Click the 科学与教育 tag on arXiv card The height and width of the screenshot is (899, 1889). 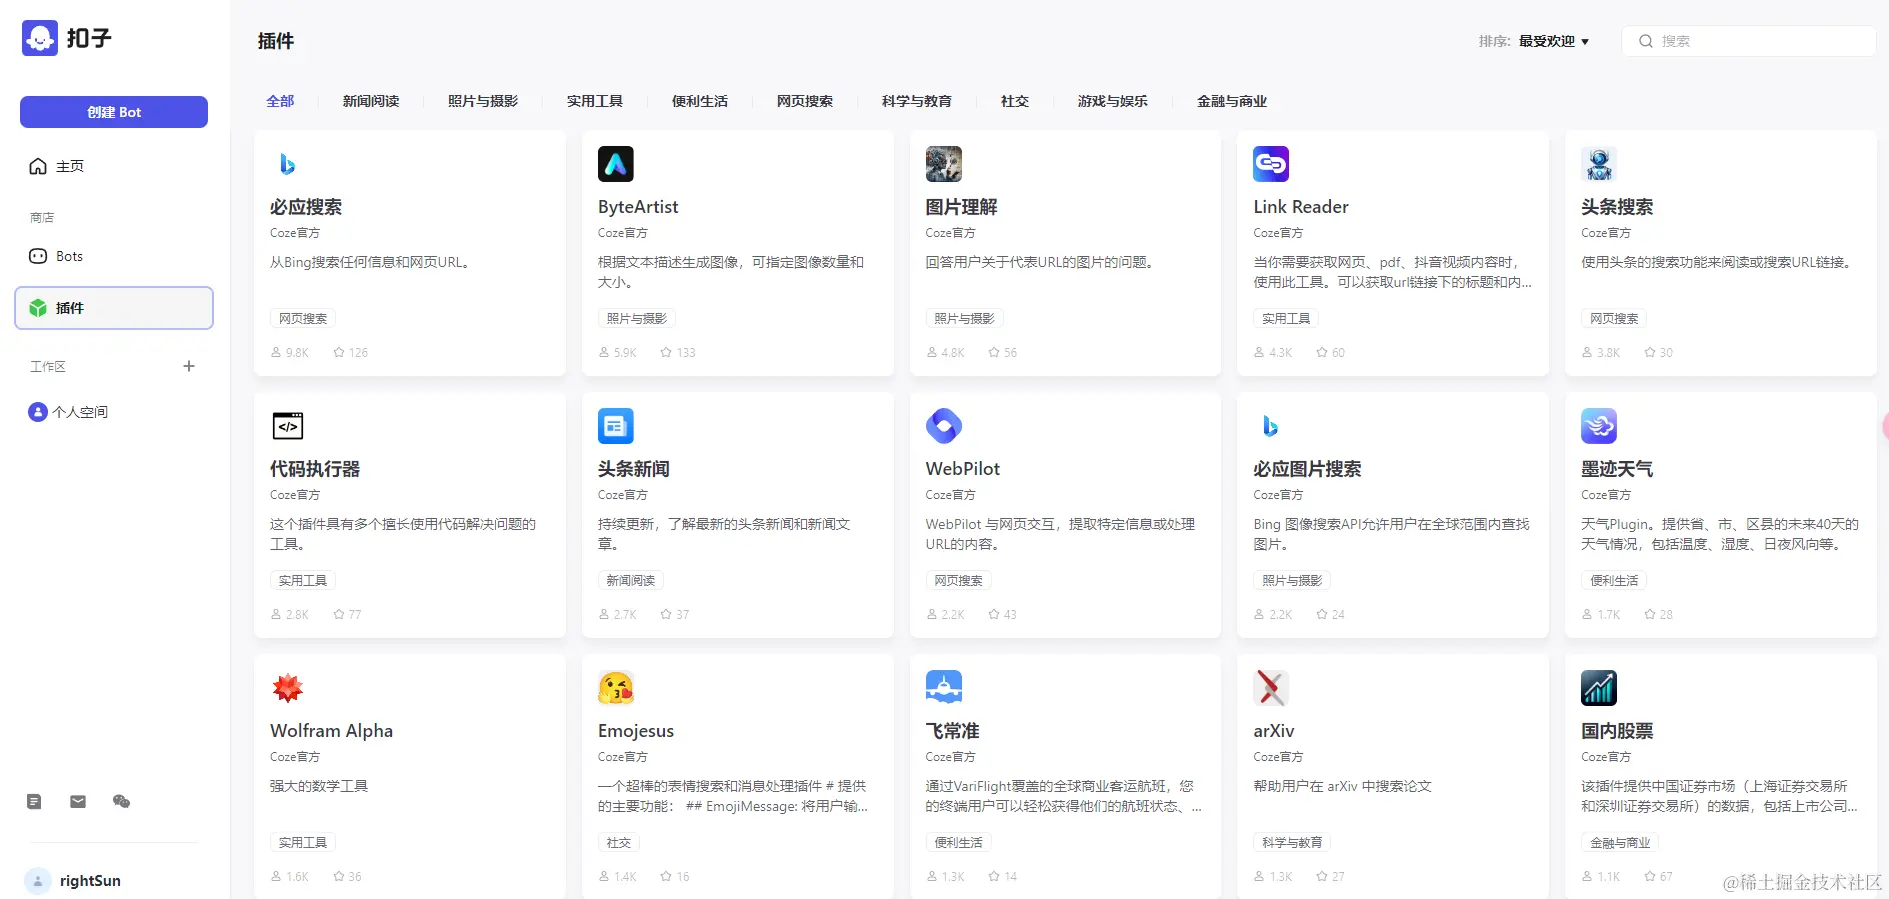pyautogui.click(x=1292, y=843)
